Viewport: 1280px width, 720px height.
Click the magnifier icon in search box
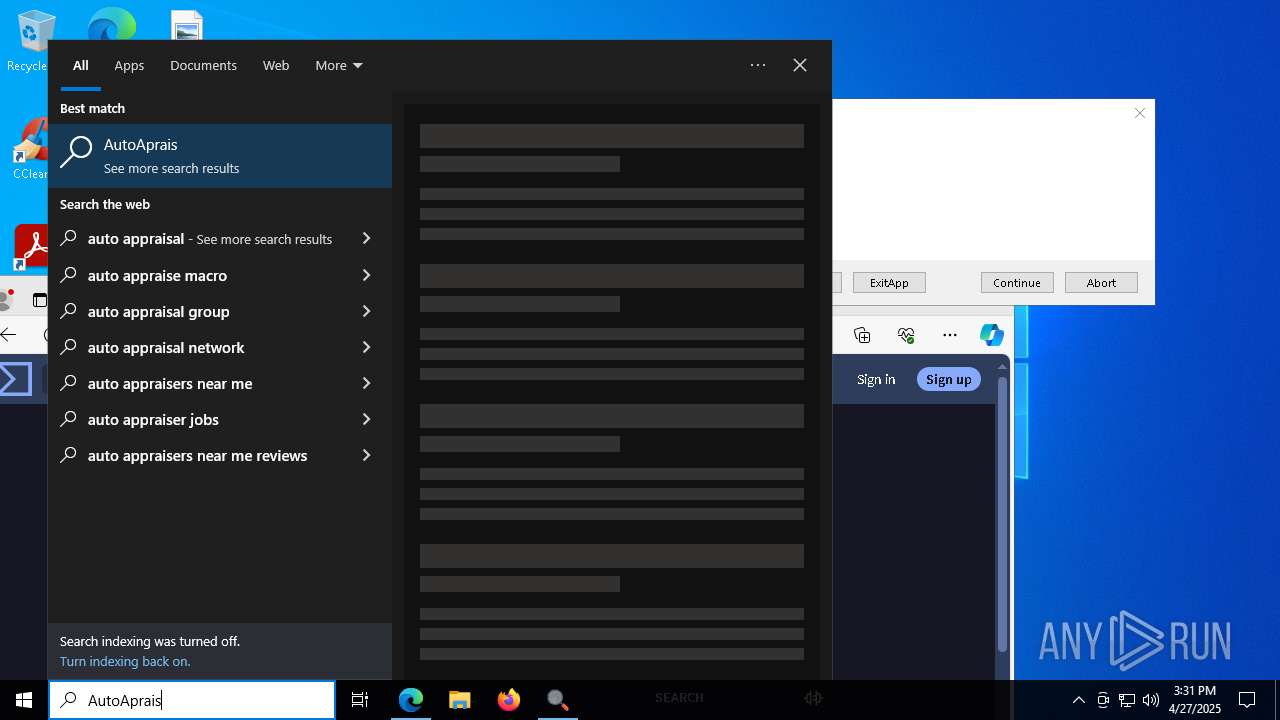click(68, 700)
